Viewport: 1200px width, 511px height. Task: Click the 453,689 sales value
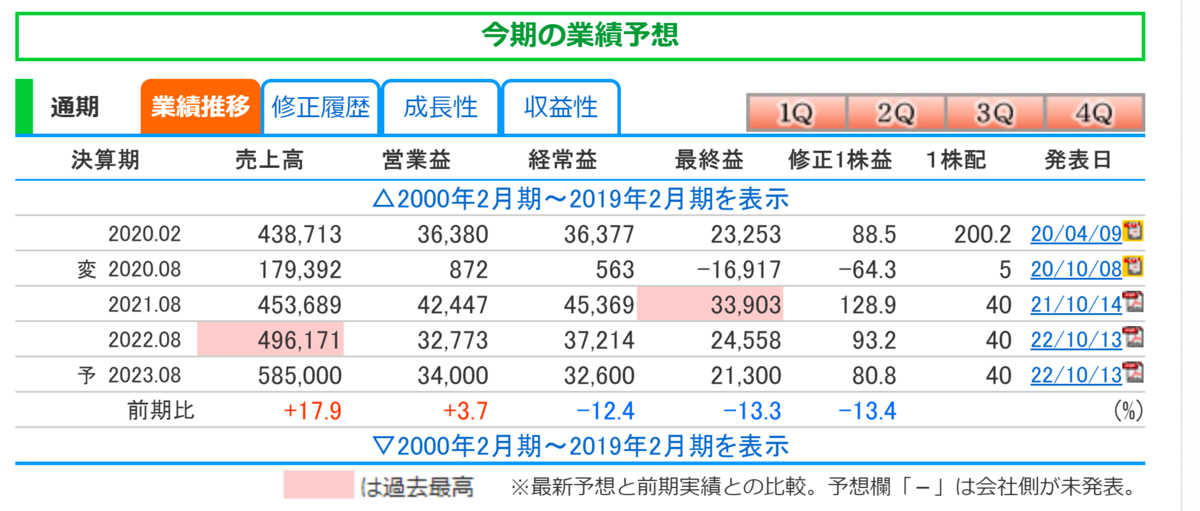click(x=298, y=305)
